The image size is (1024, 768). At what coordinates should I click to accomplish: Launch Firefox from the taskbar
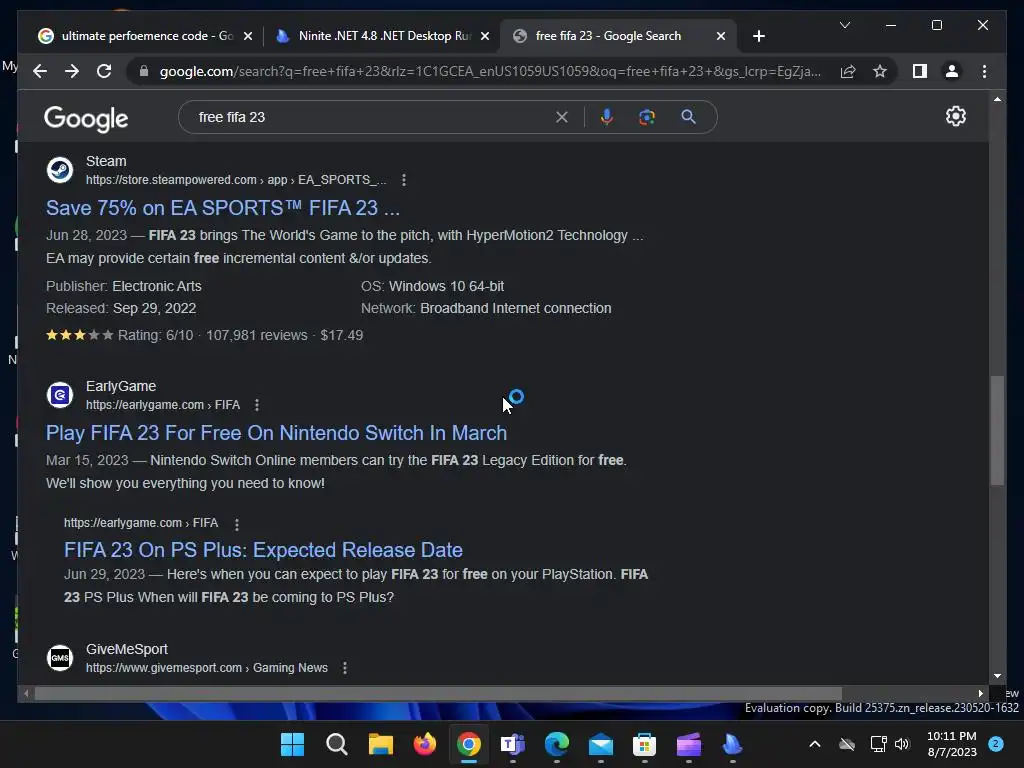[x=424, y=744]
